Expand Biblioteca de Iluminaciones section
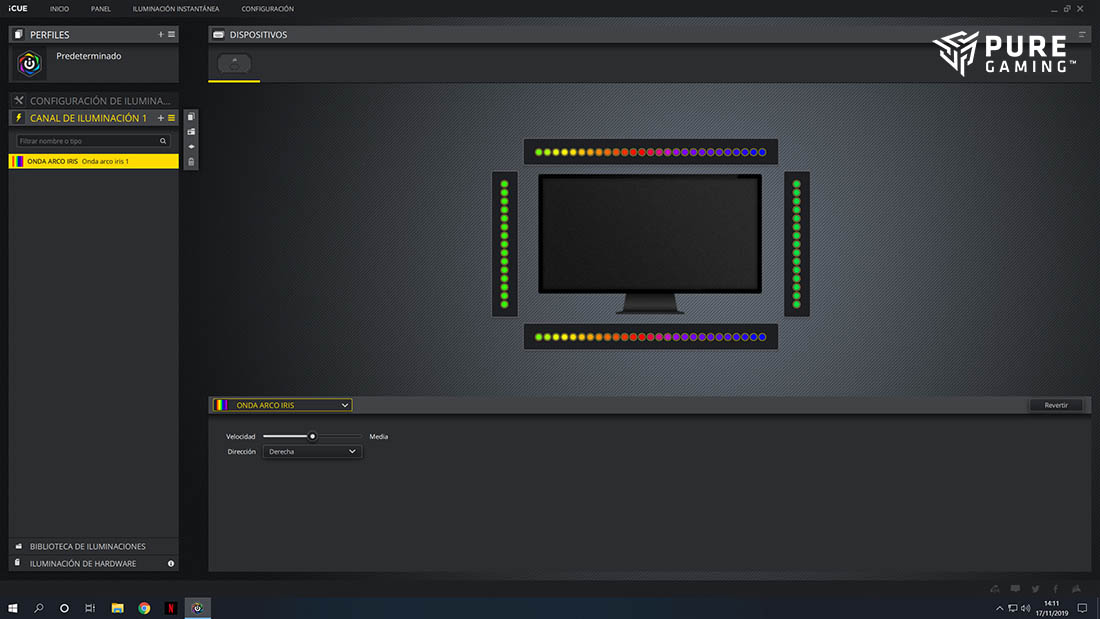 [88, 547]
